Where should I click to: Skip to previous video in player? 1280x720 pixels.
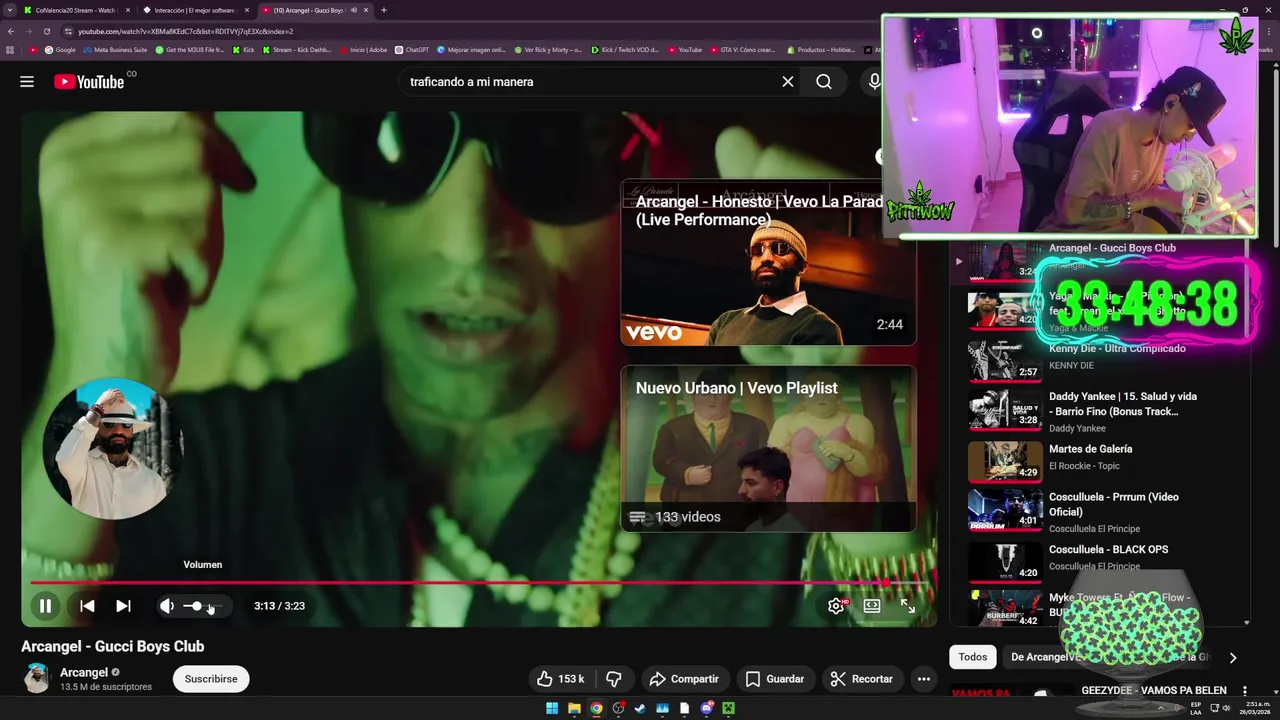pyautogui.click(x=87, y=606)
